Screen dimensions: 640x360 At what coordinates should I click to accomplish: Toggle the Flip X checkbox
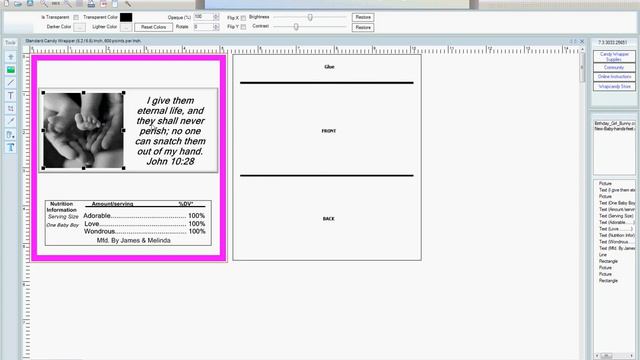(243, 18)
